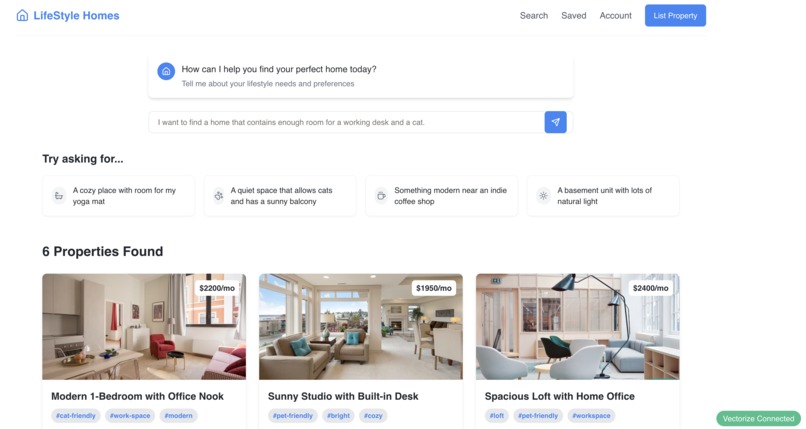Send the query with paper plane icon
Viewport: 806px width, 429px height.
click(x=555, y=122)
